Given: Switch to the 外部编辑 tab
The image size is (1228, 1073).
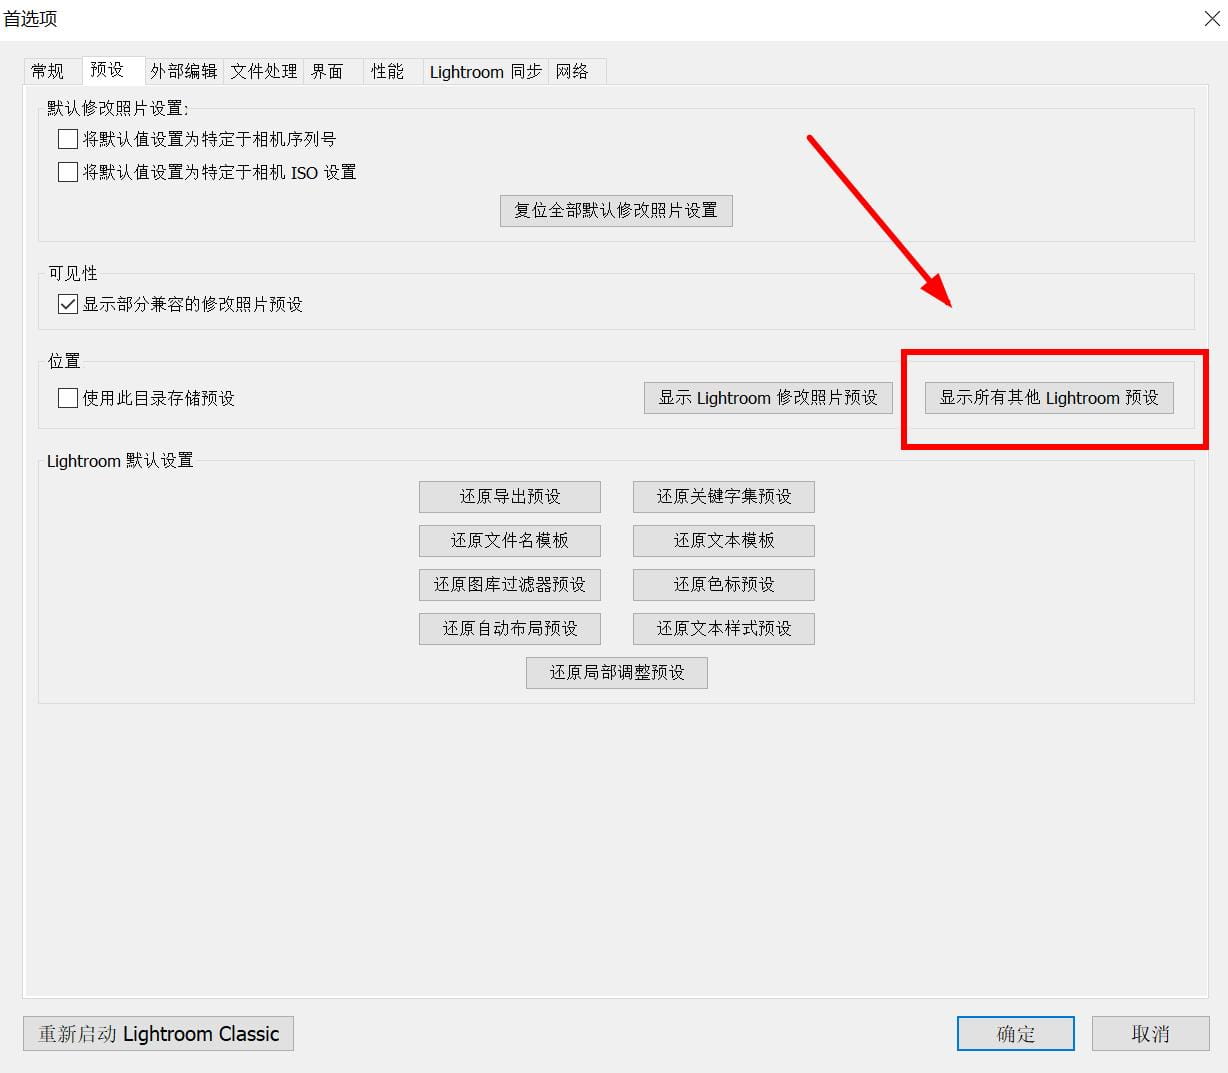Looking at the screenshot, I should click(184, 71).
